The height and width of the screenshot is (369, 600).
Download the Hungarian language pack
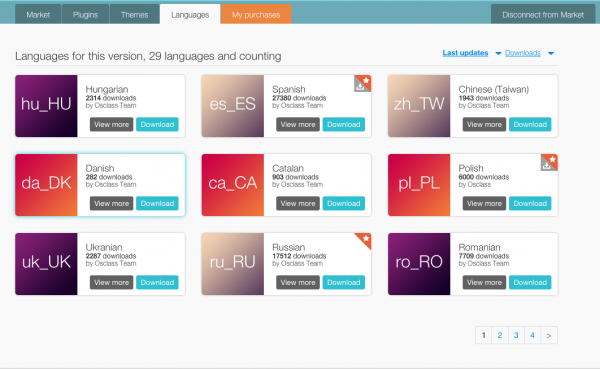[x=157, y=124]
